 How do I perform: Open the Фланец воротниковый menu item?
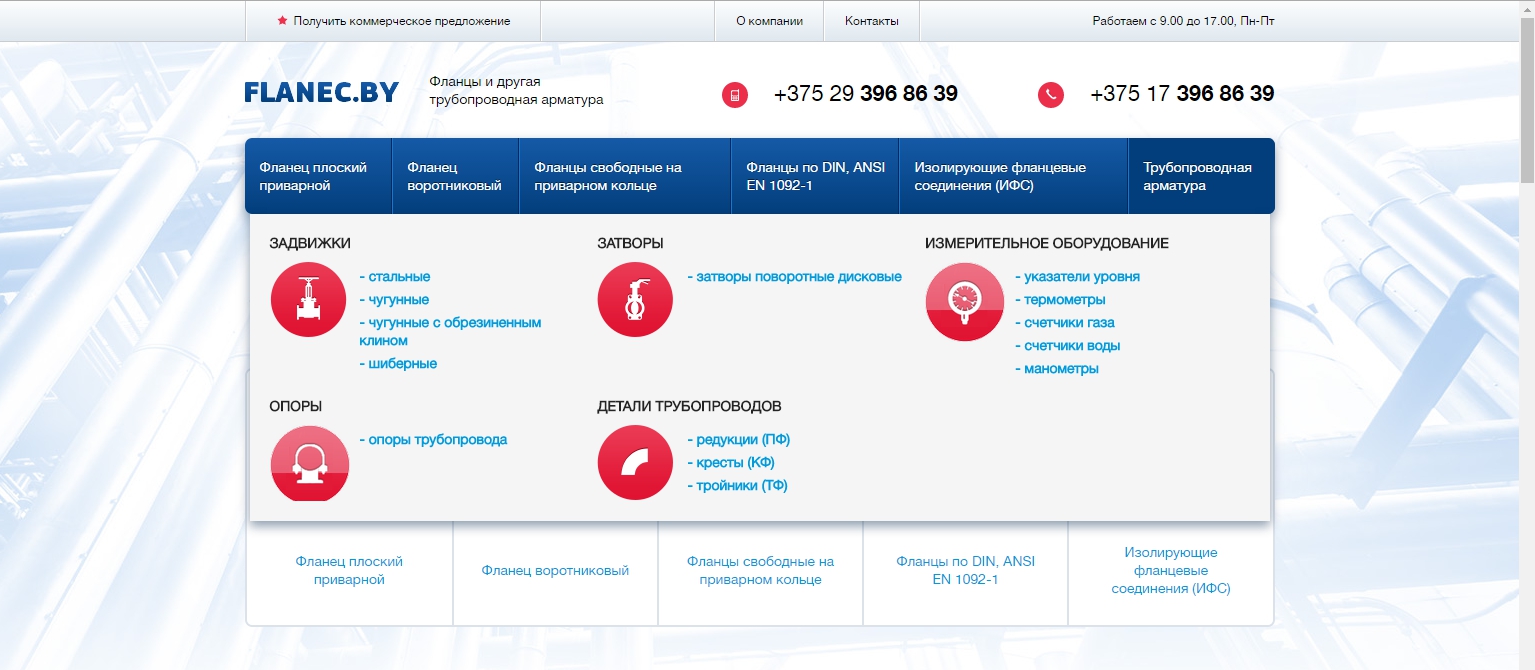pos(456,176)
